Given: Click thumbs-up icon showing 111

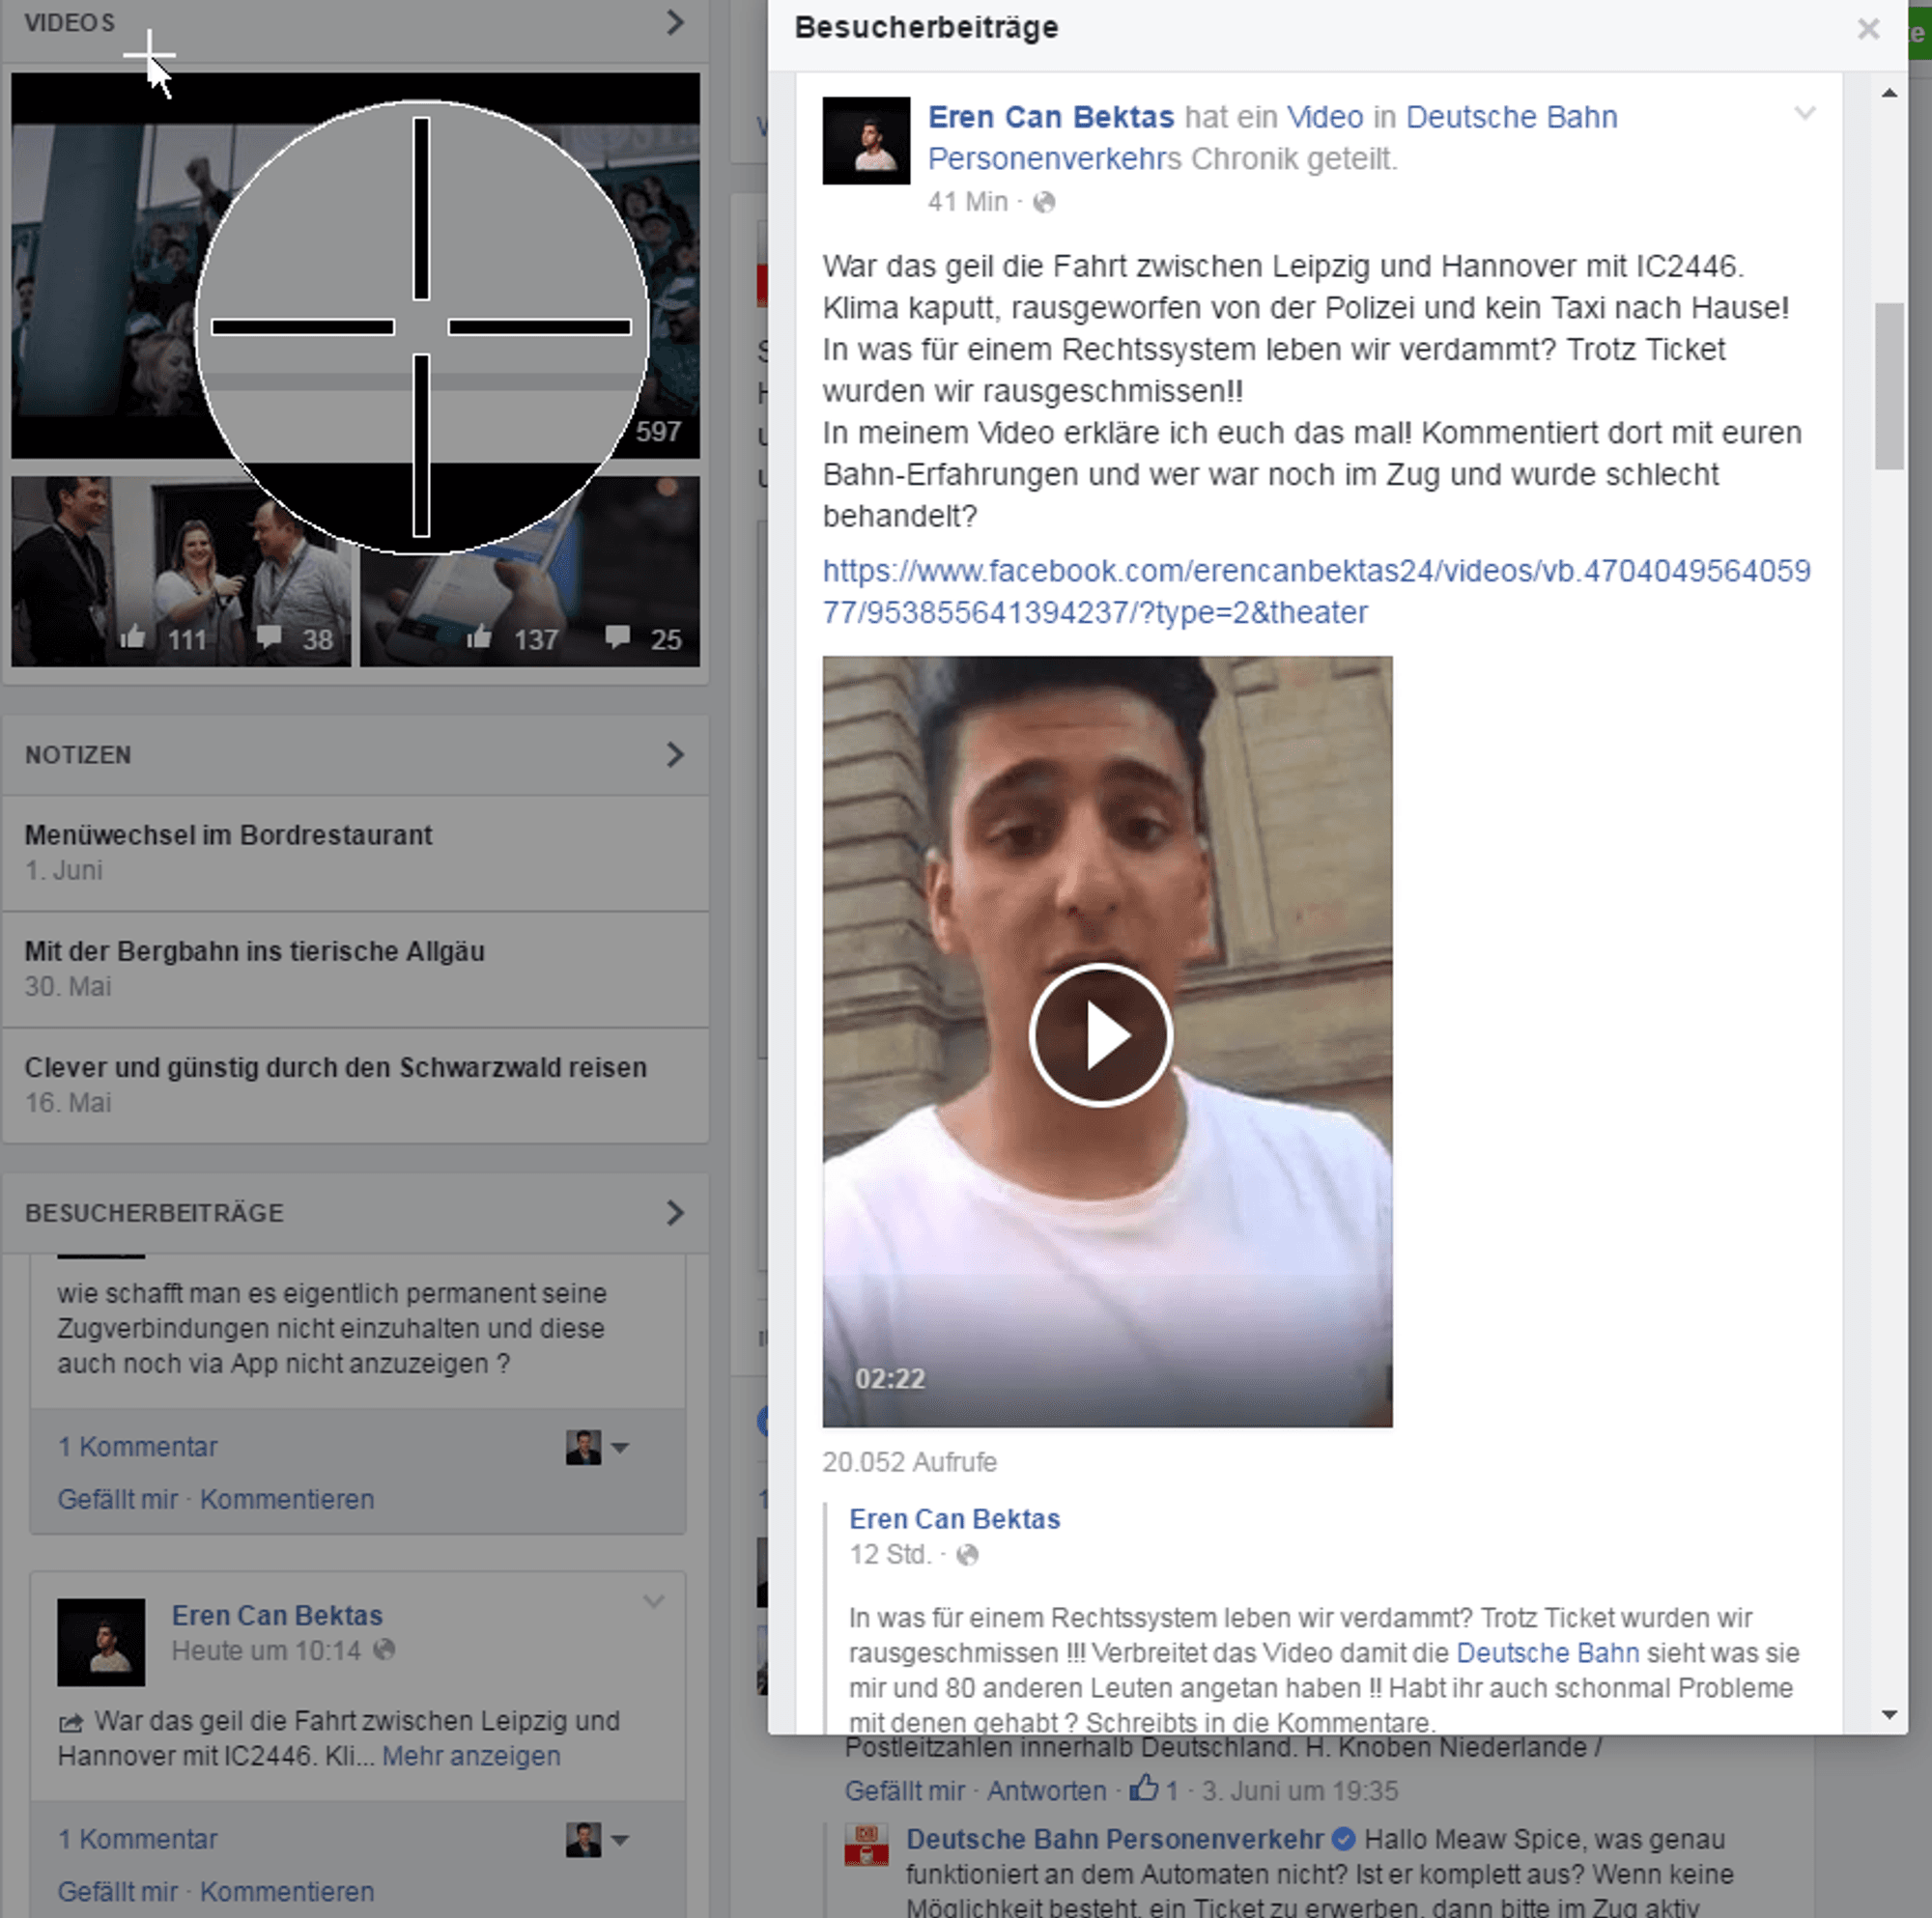Looking at the screenshot, I should click(133, 637).
